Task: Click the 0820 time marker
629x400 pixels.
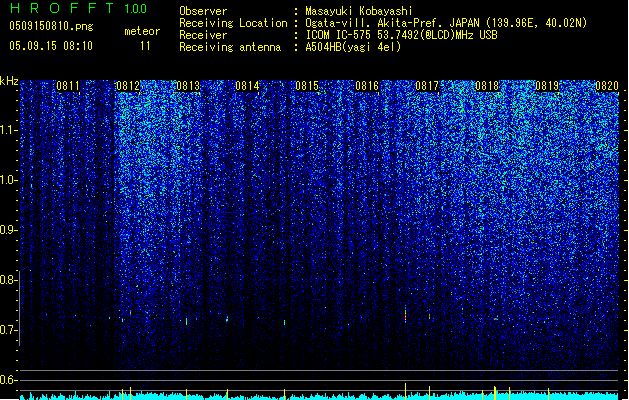Action: [607, 86]
